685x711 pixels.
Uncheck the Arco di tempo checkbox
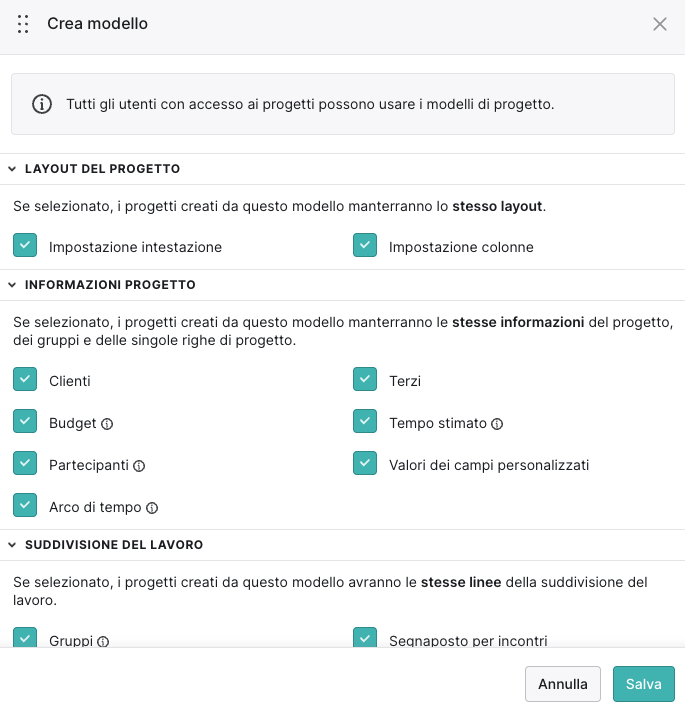[25, 505]
